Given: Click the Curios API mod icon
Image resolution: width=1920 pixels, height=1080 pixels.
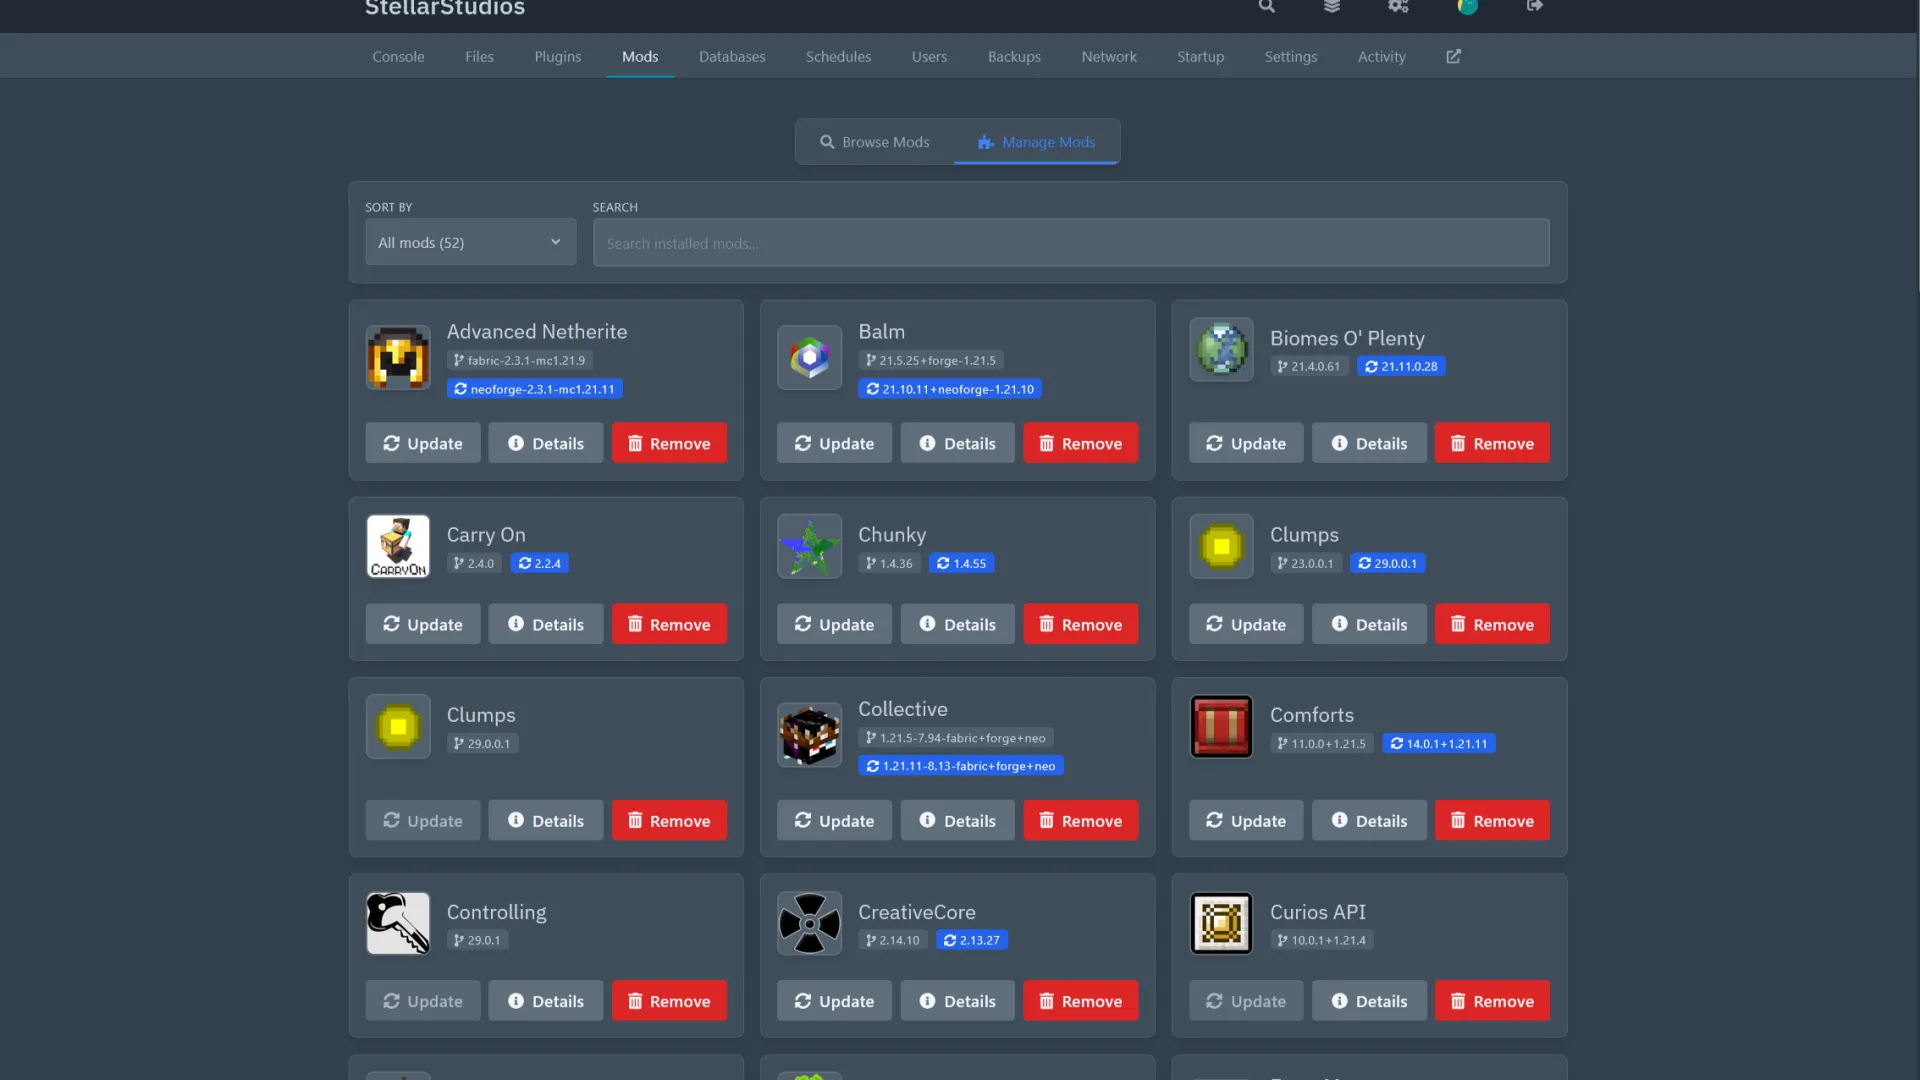Looking at the screenshot, I should [1221, 923].
